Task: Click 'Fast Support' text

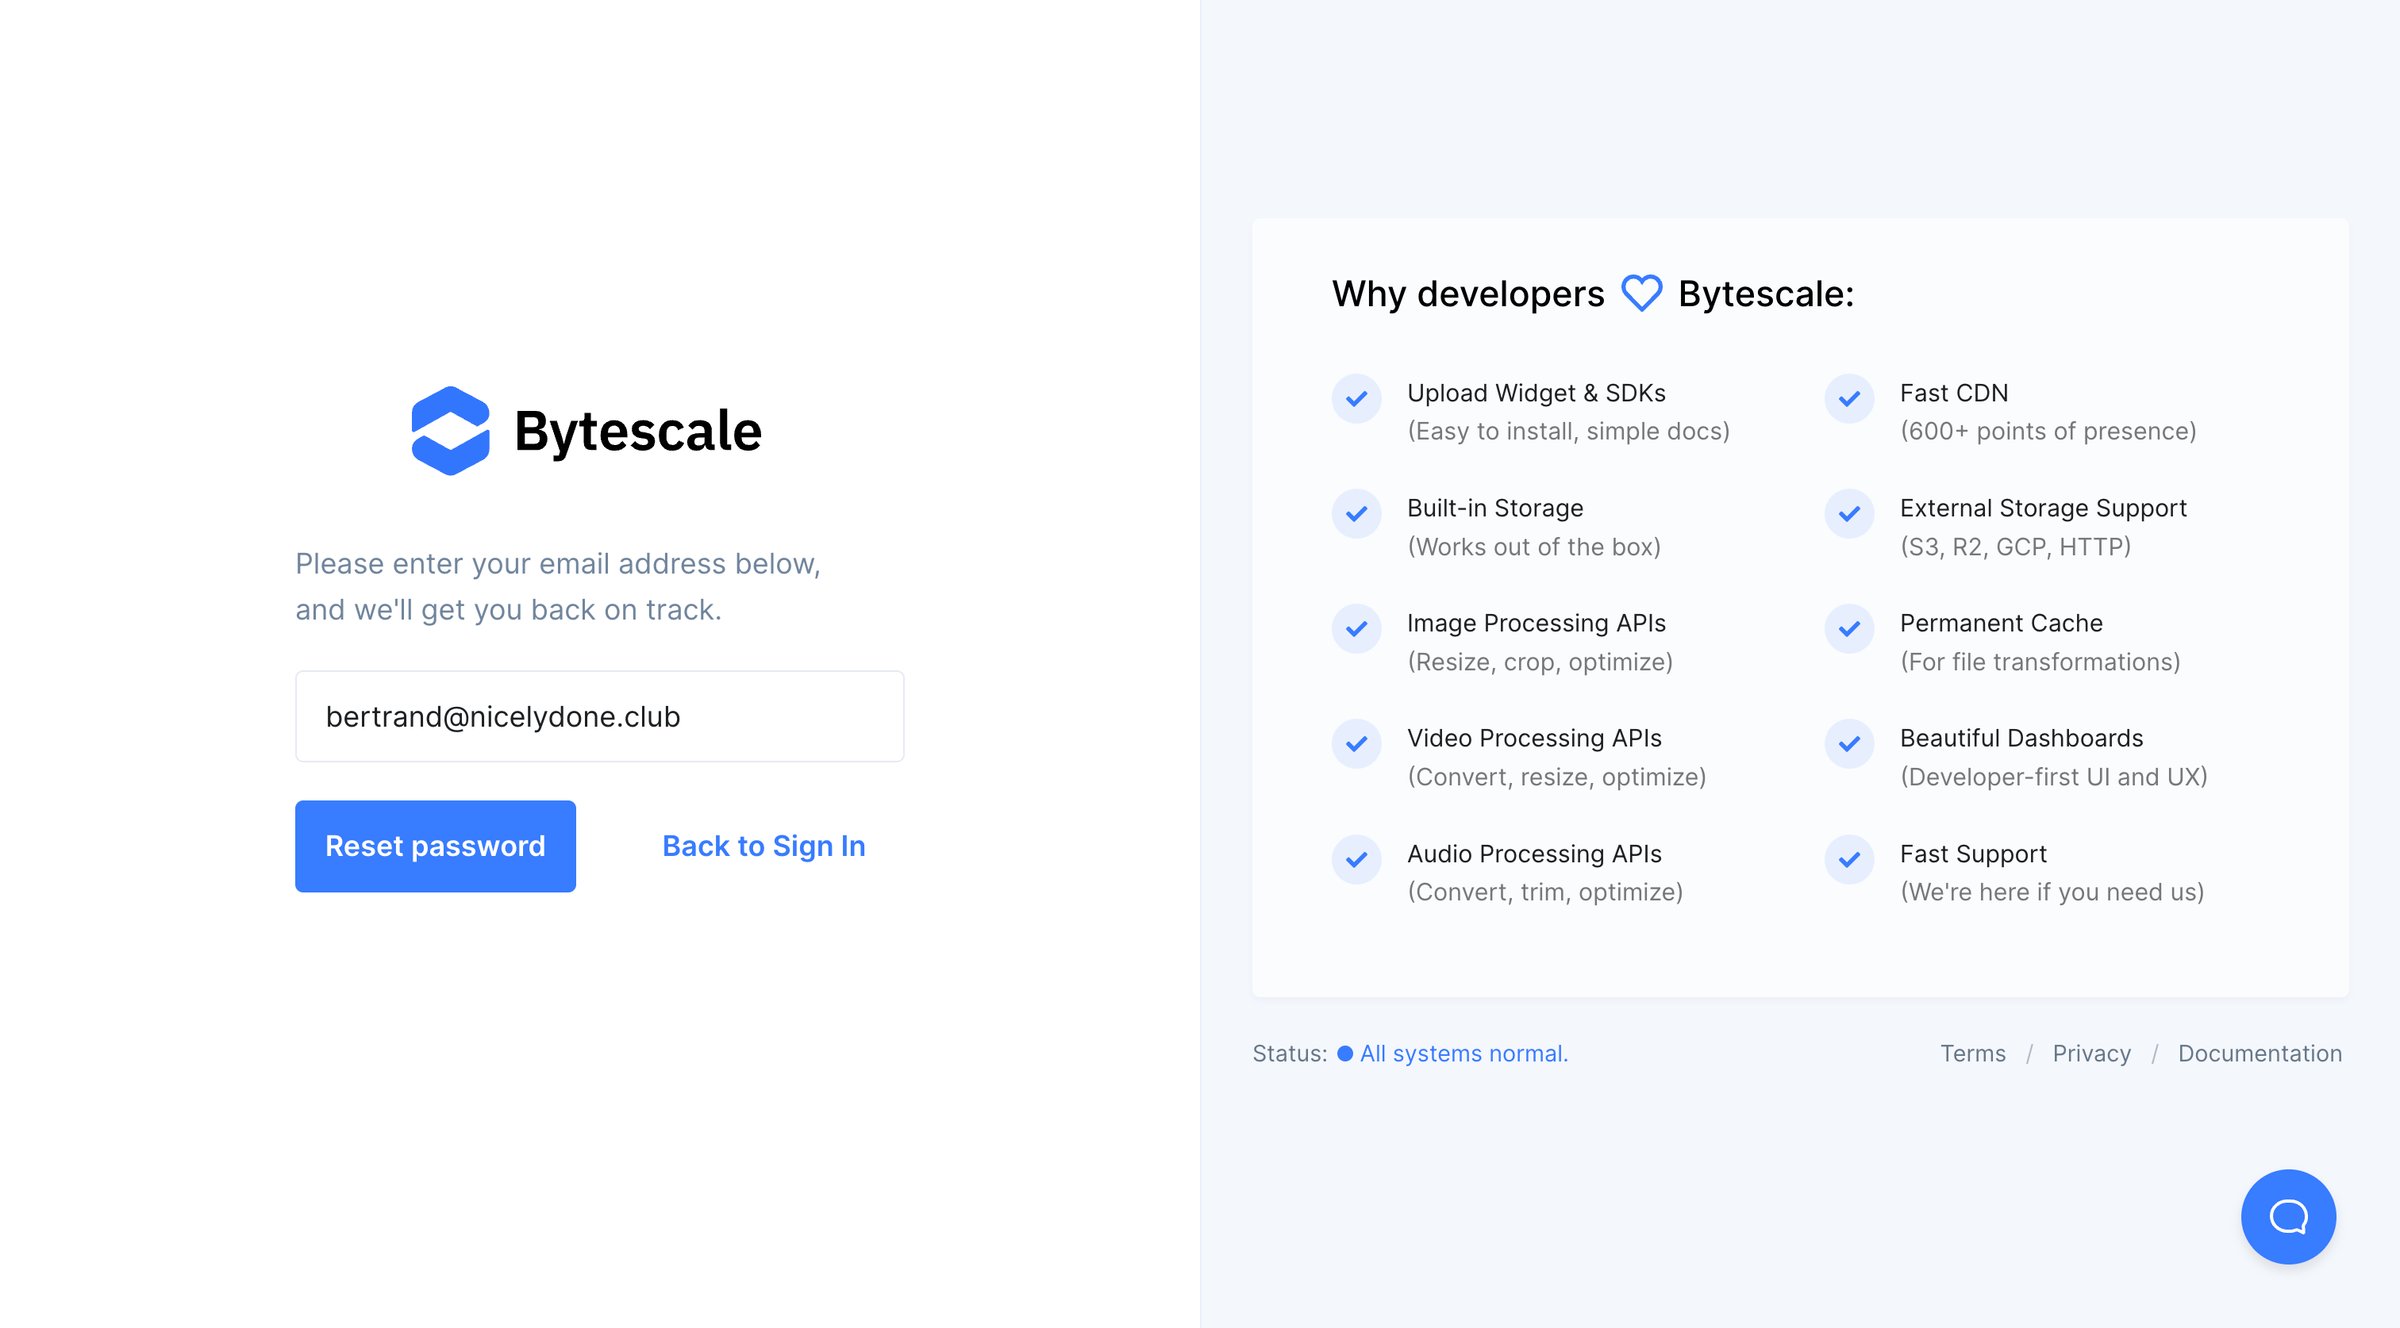Action: click(1973, 854)
